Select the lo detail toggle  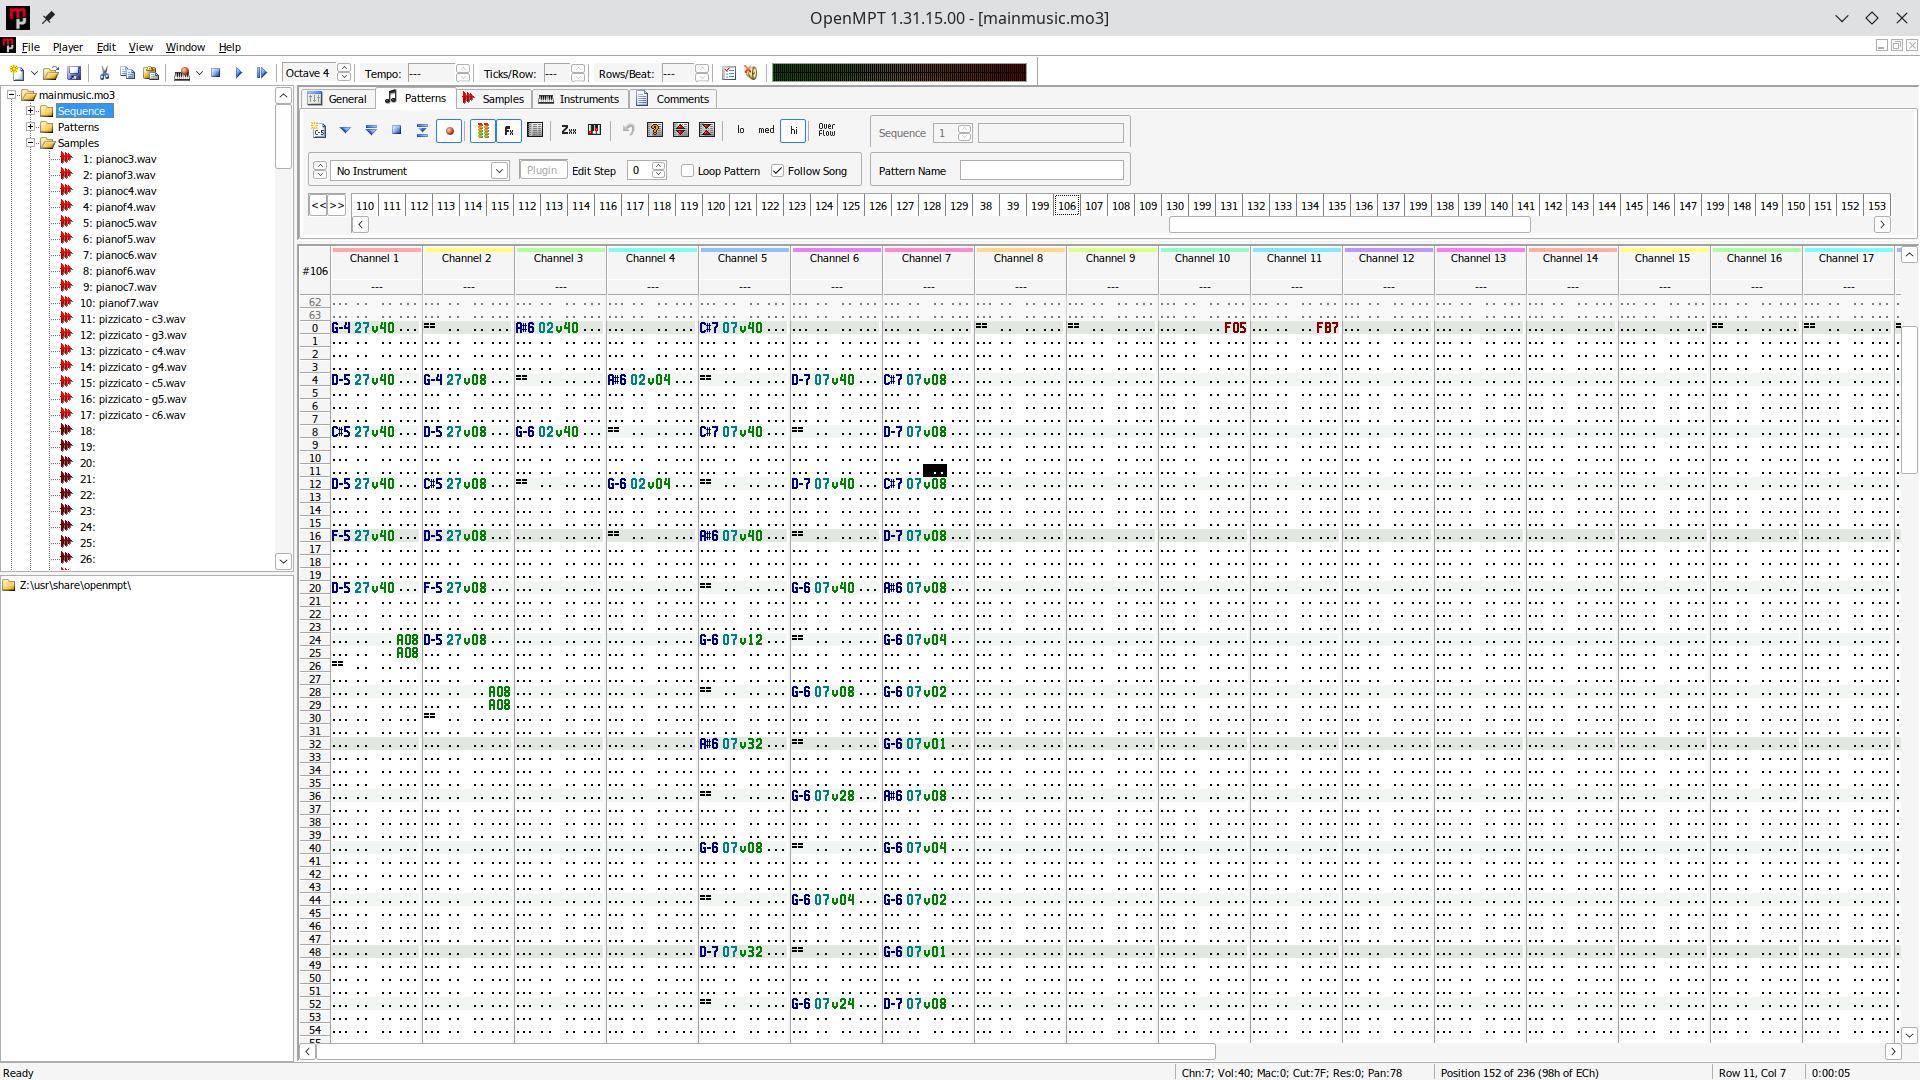pos(740,130)
